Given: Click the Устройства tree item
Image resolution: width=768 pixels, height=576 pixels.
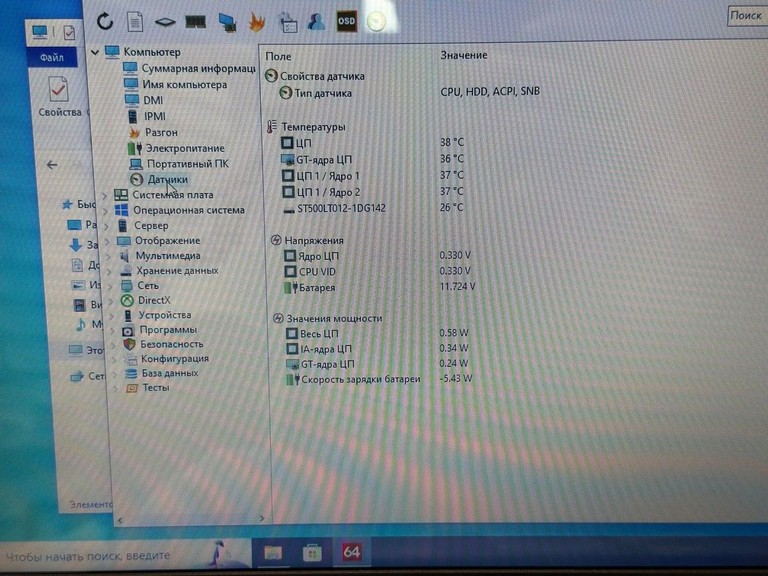Looking at the screenshot, I should pos(157,315).
